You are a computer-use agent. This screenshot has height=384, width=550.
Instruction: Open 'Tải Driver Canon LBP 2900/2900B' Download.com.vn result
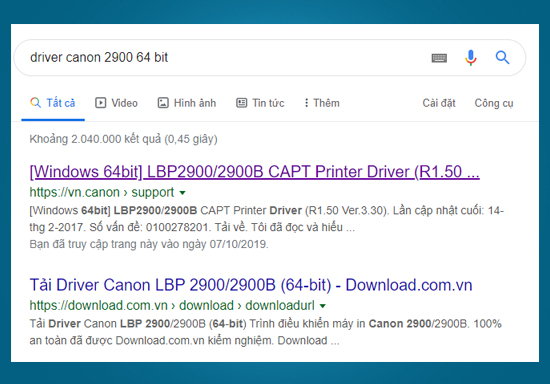pos(251,285)
